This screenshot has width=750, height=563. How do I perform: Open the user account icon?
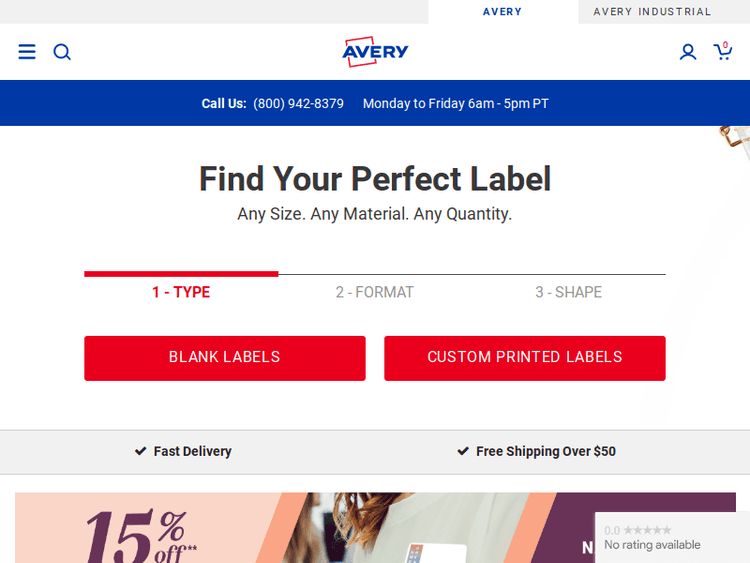click(x=688, y=52)
